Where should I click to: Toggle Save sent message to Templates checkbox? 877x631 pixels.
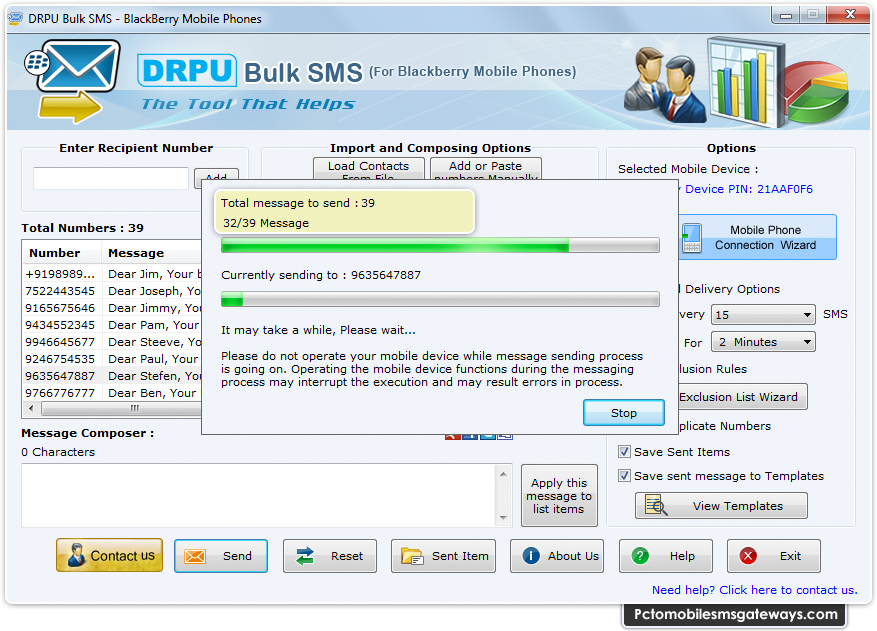point(624,475)
